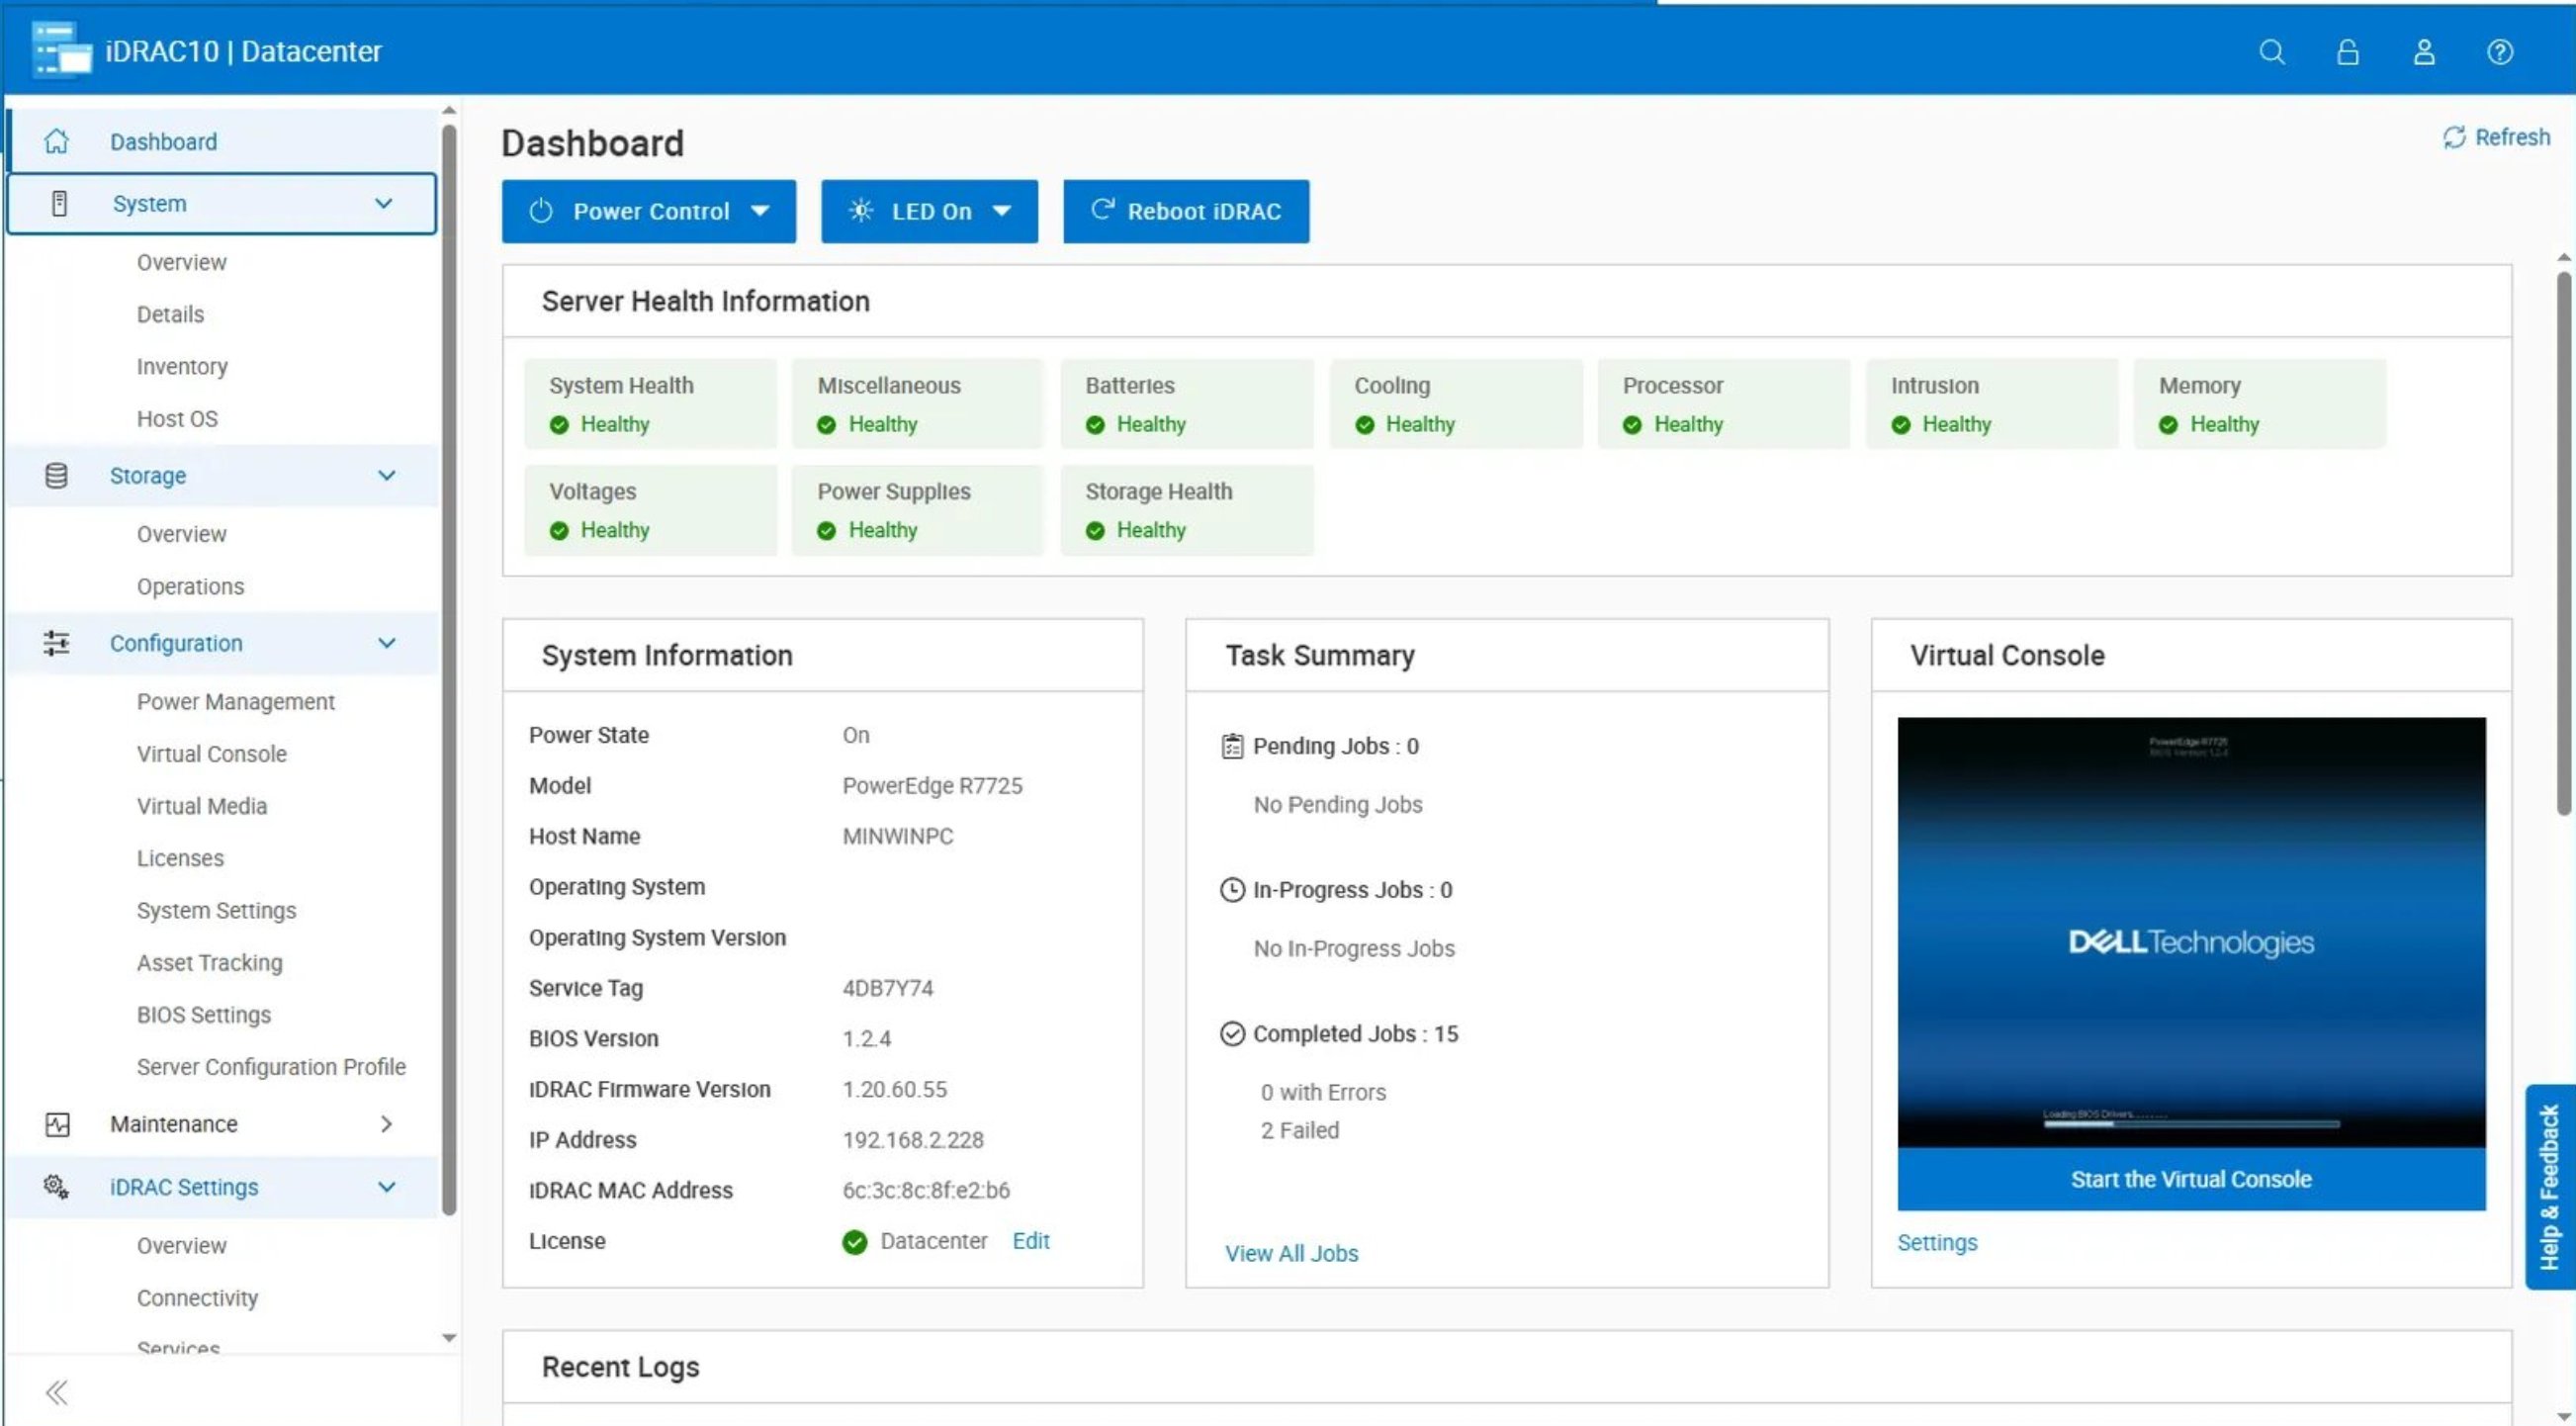Click the Pending Jobs clipboard icon

click(1232, 746)
